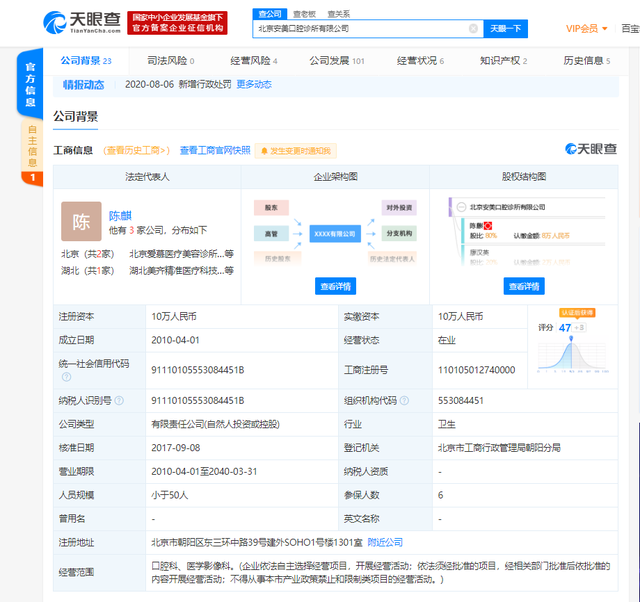Screen dimensions: 640x602
Task: Clear the search field with the X icon
Action: pyautogui.click(x=473, y=29)
